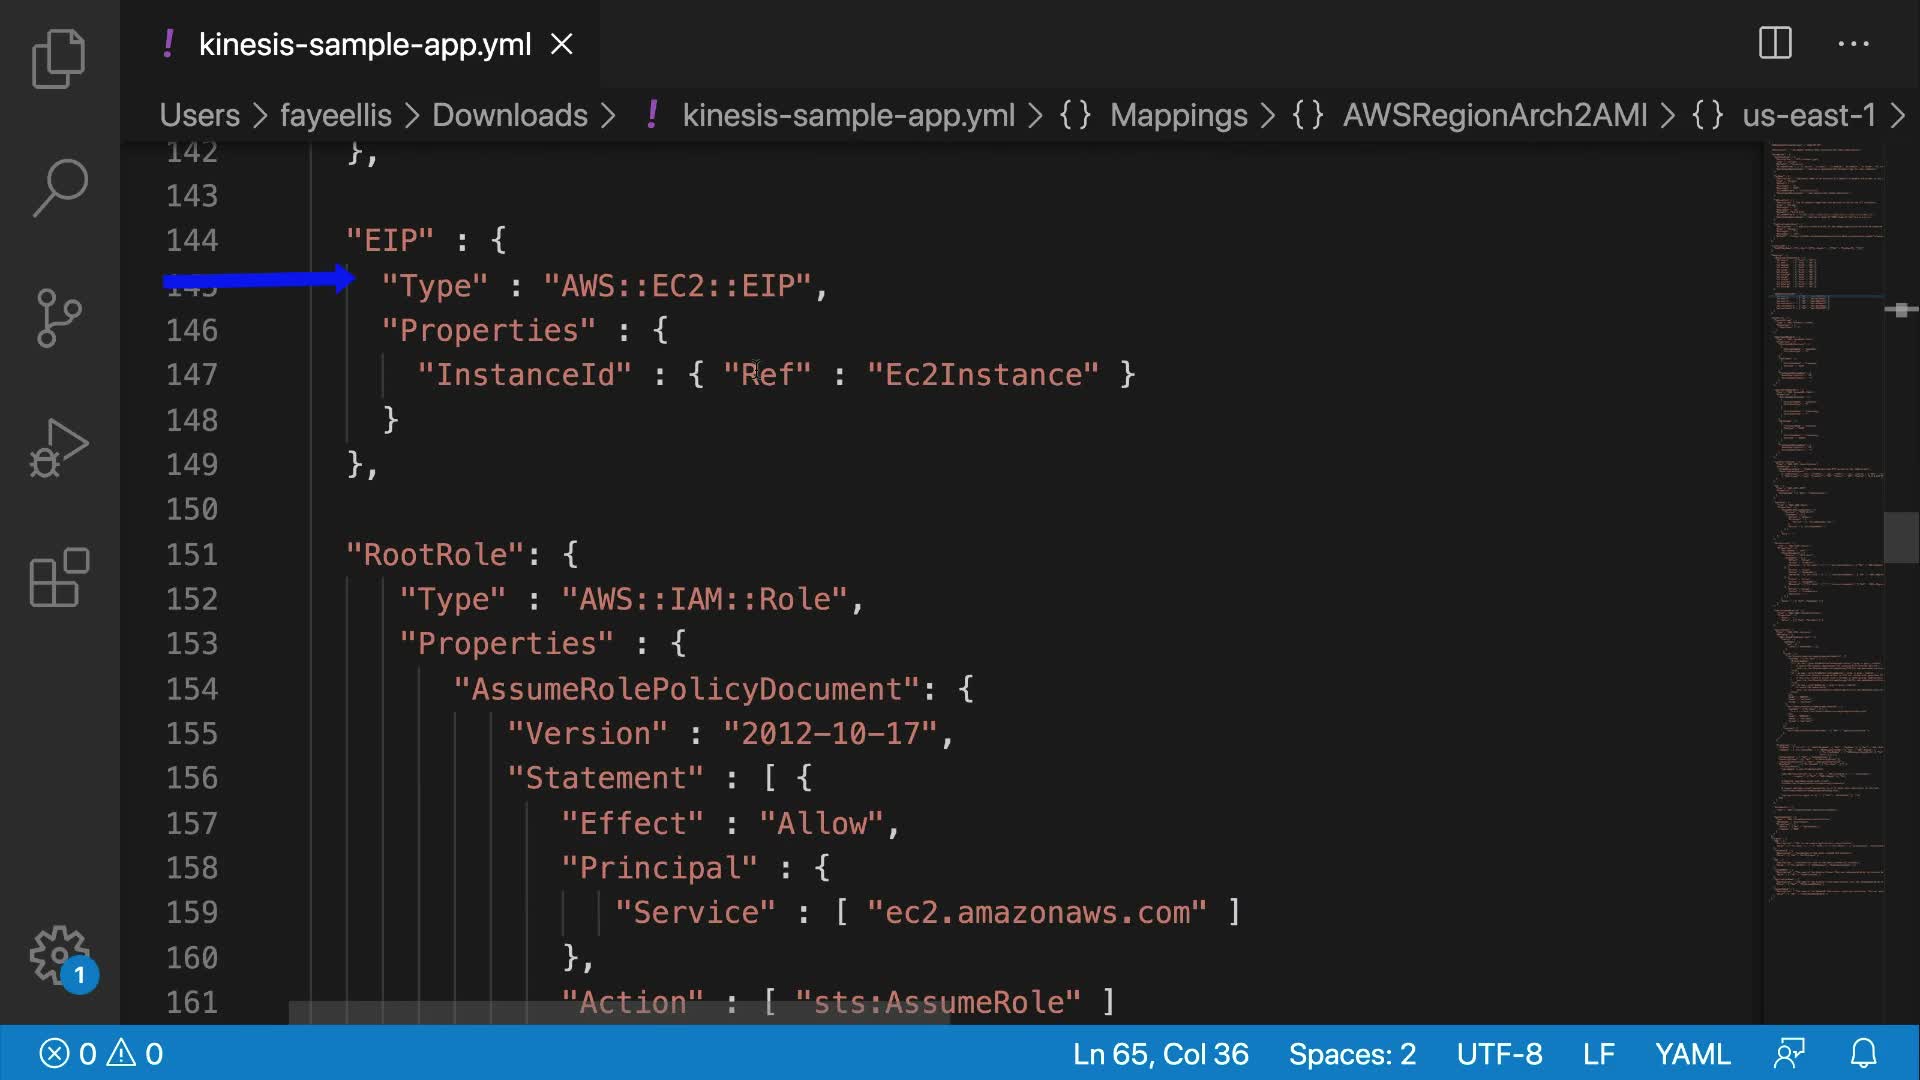Open the Extensions view
Screen dimensions: 1920x1080
pos(59,577)
